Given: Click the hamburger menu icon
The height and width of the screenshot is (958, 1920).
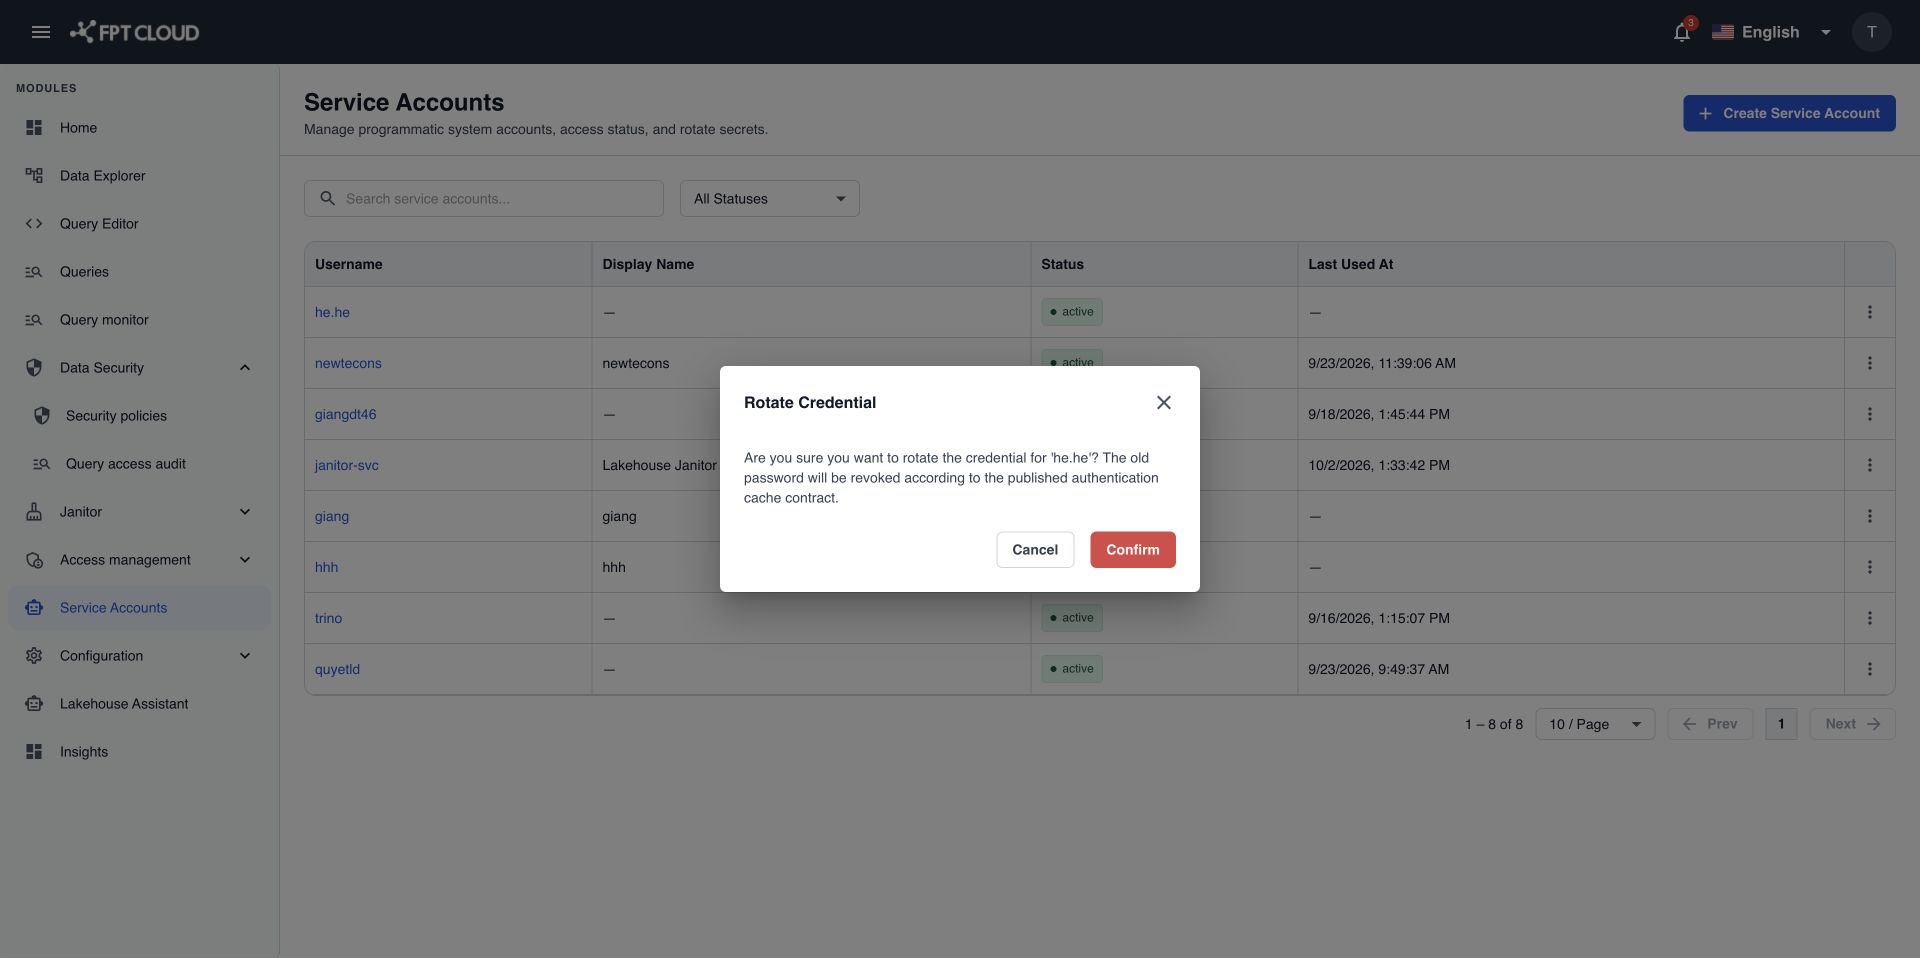Looking at the screenshot, I should (41, 32).
